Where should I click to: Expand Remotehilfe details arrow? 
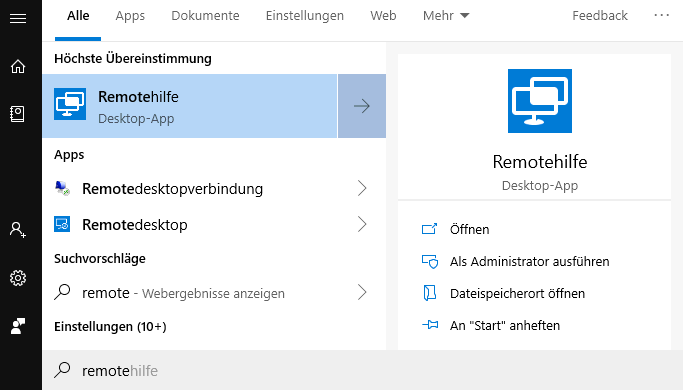(362, 106)
